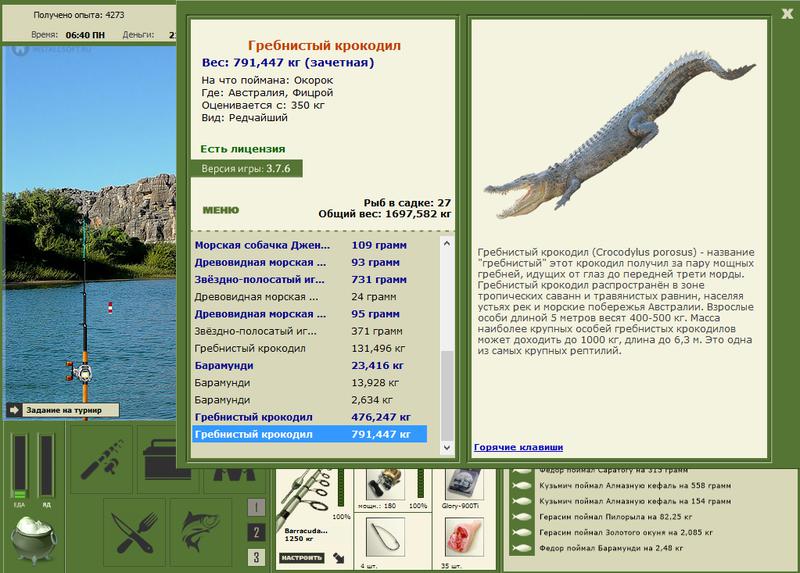Select row Гребнистый крокодил 476,247 кг

pyautogui.click(x=310, y=417)
